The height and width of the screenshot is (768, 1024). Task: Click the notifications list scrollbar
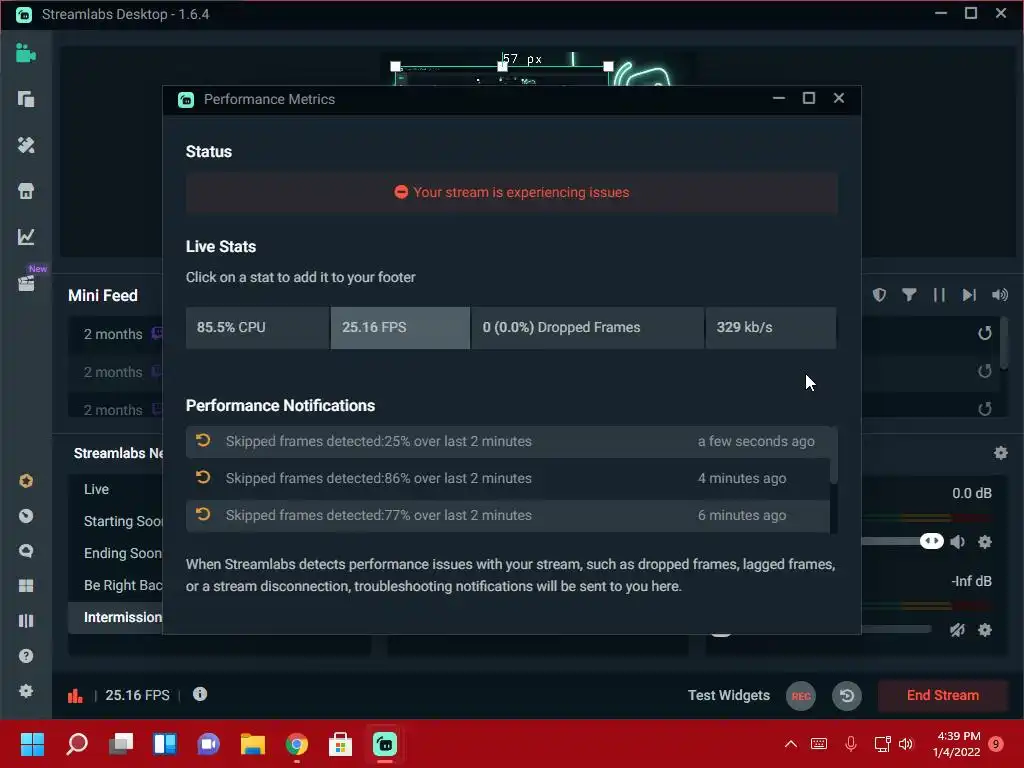[x=833, y=456]
